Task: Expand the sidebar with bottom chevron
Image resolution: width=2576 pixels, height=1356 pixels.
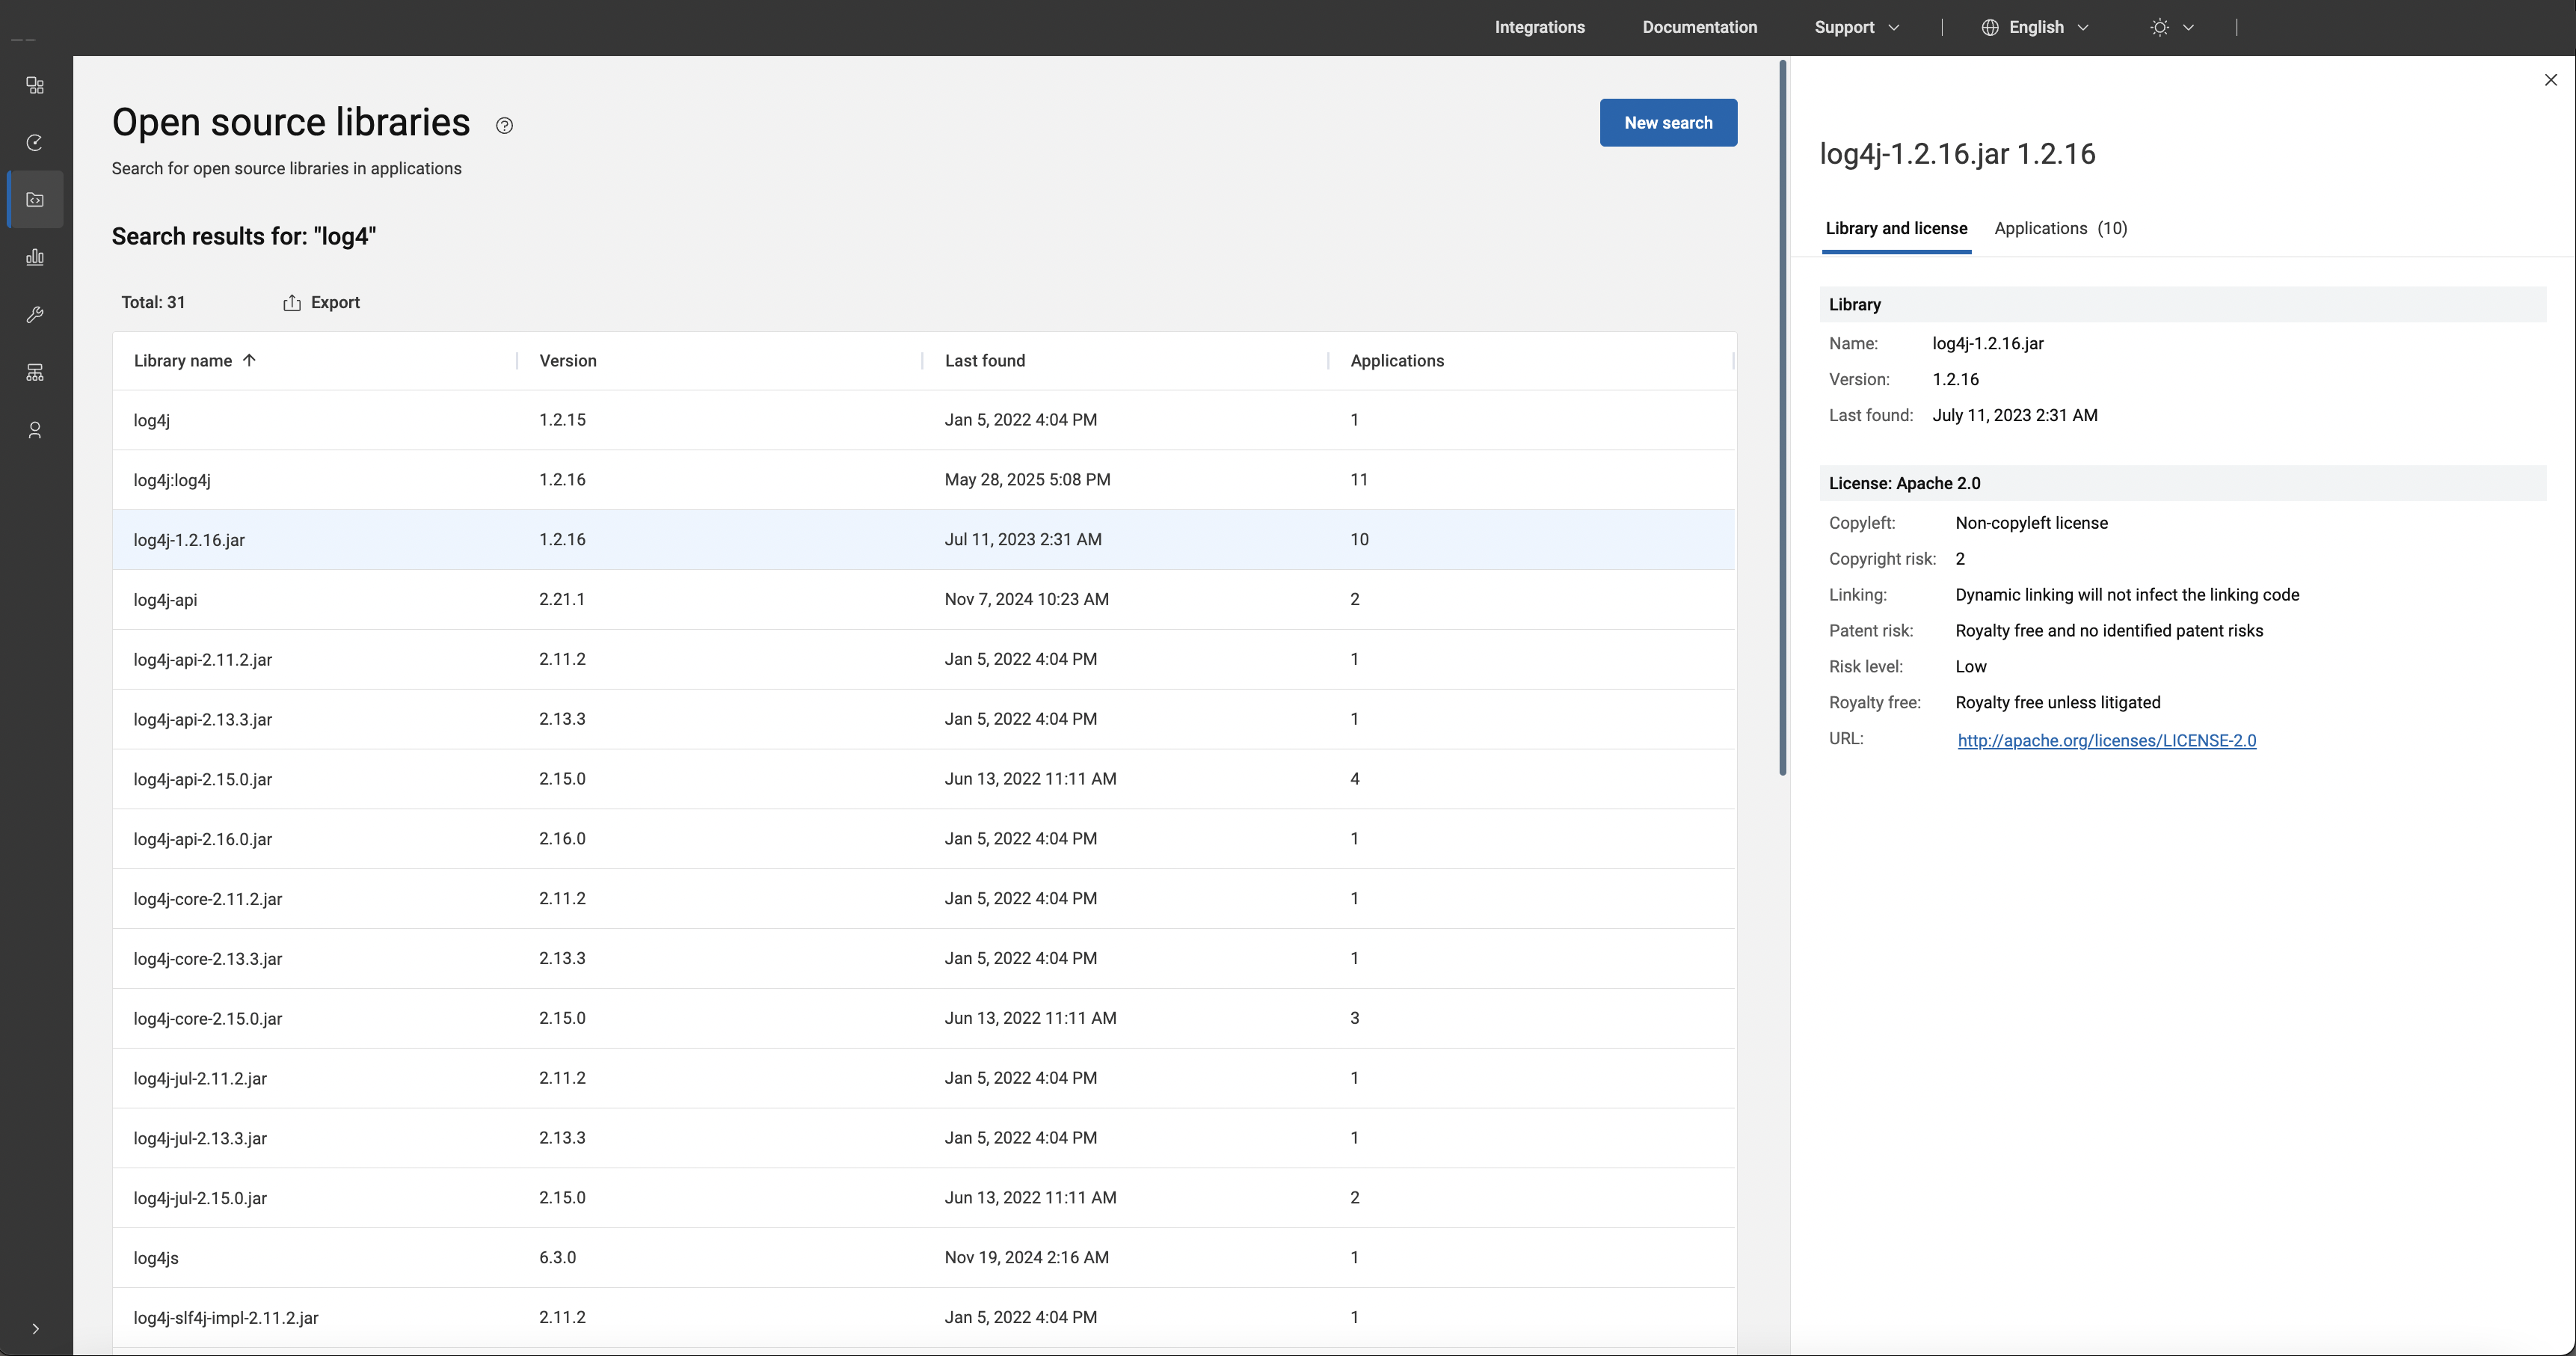Action: click(x=35, y=1329)
